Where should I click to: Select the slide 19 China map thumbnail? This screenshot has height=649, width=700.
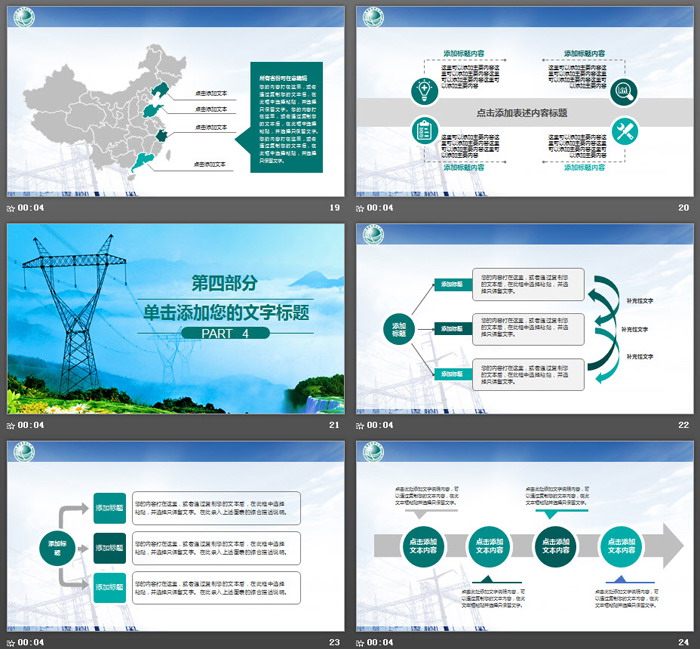pos(175,99)
